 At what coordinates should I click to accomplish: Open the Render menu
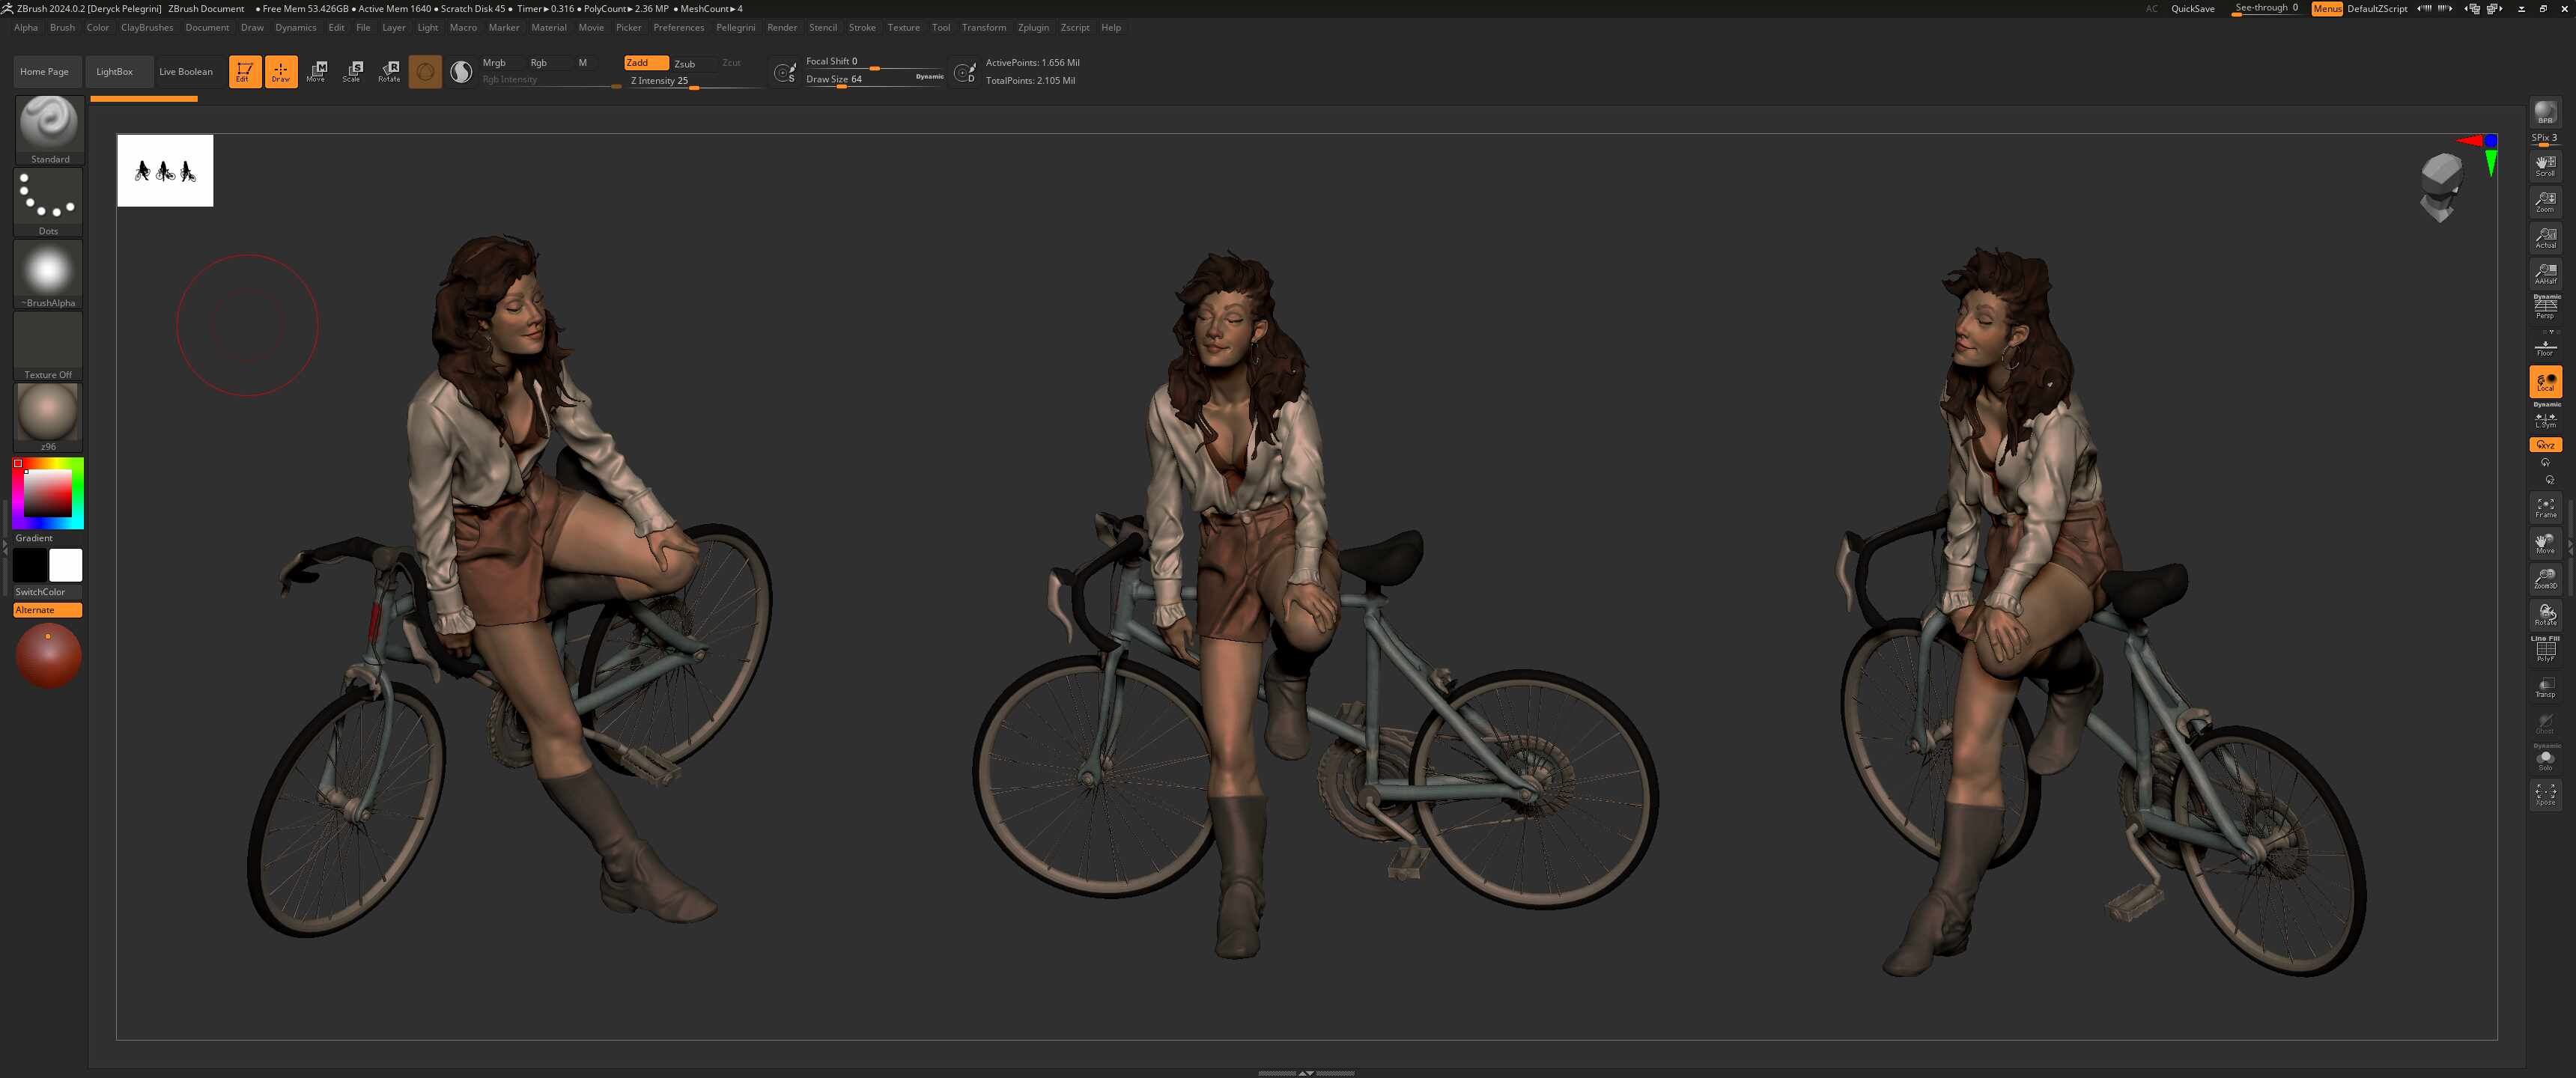pyautogui.click(x=781, y=27)
